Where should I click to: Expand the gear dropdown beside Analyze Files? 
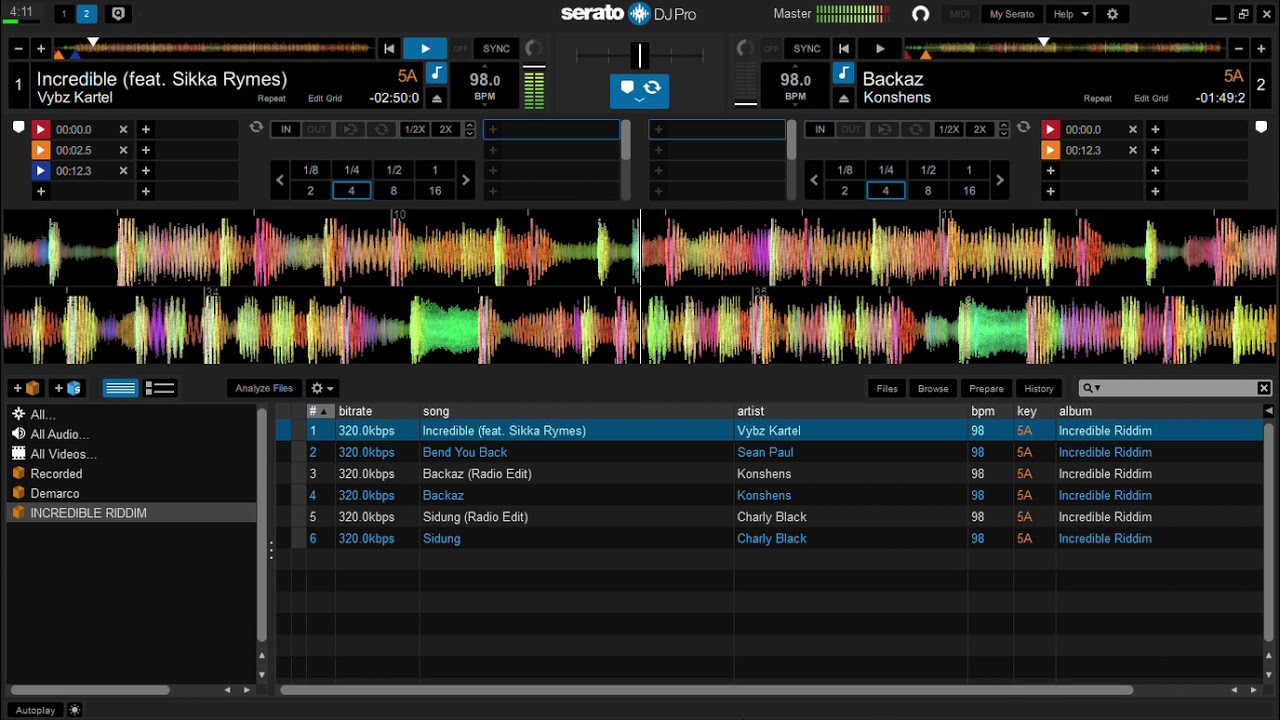322,388
